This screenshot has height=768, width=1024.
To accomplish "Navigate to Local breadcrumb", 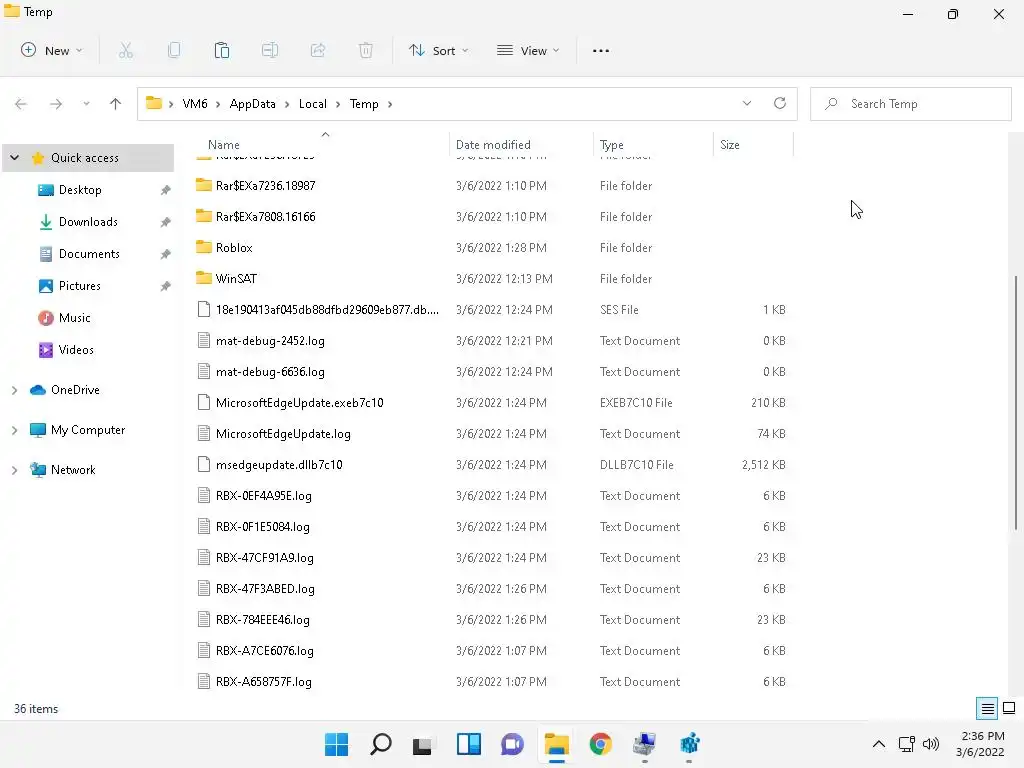I will (x=312, y=104).
